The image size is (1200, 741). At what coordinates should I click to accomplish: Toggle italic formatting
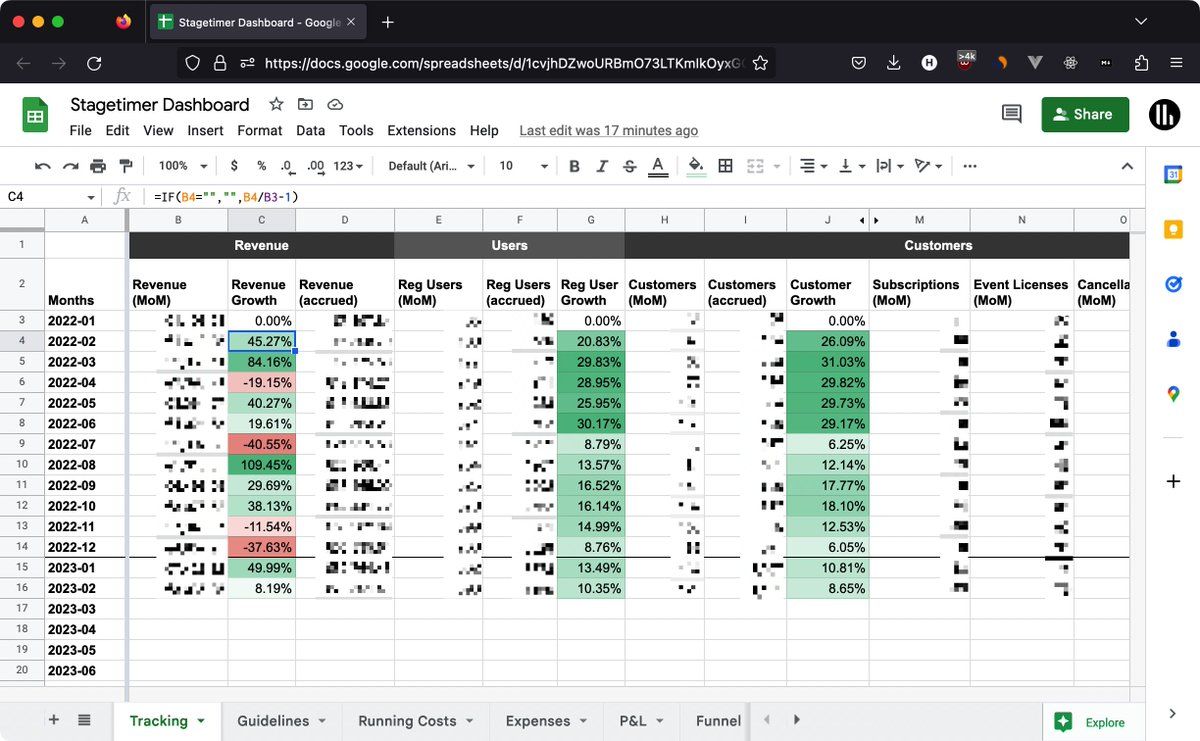click(601, 166)
